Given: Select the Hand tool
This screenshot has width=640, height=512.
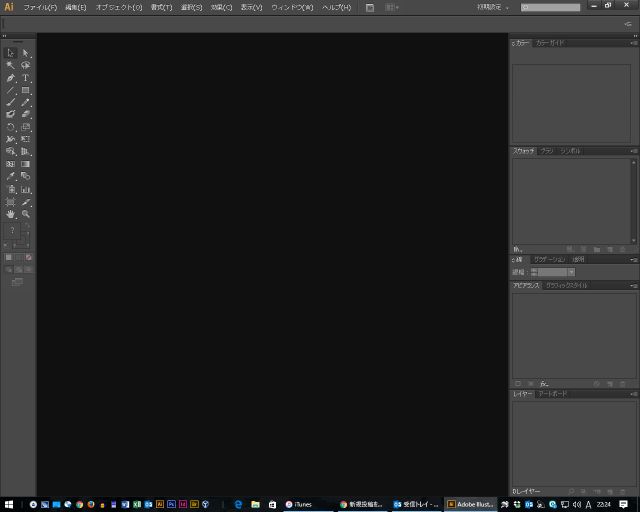Looking at the screenshot, I should coord(11,214).
